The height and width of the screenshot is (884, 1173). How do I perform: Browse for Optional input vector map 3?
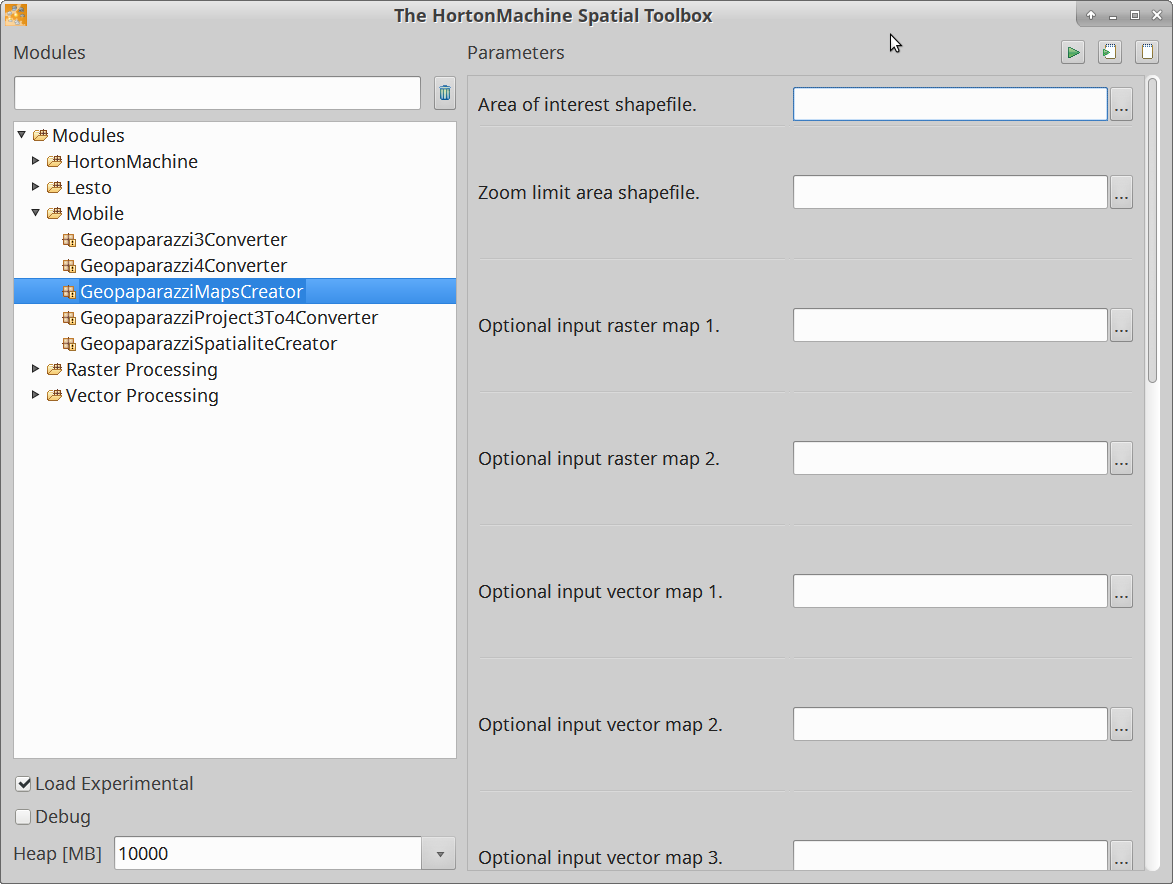(1121, 856)
